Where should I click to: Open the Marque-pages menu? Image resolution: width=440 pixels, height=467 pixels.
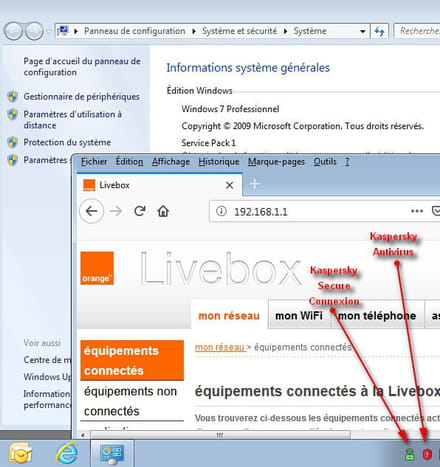click(276, 162)
